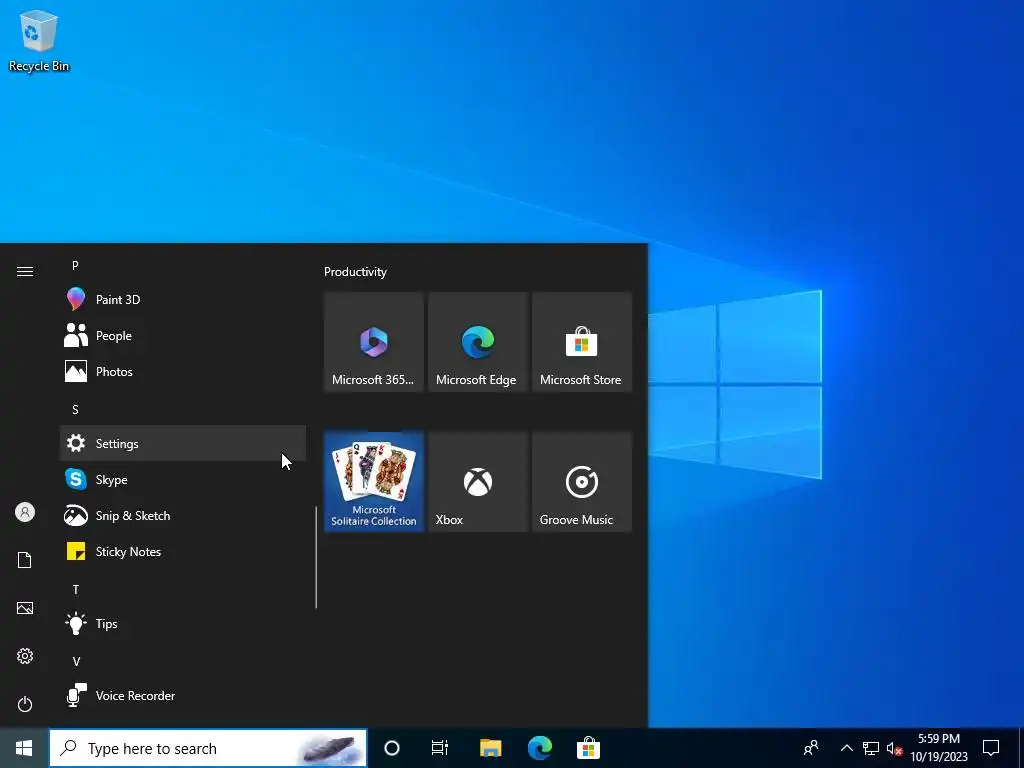
Task: Click the network tray icon
Action: point(871,748)
